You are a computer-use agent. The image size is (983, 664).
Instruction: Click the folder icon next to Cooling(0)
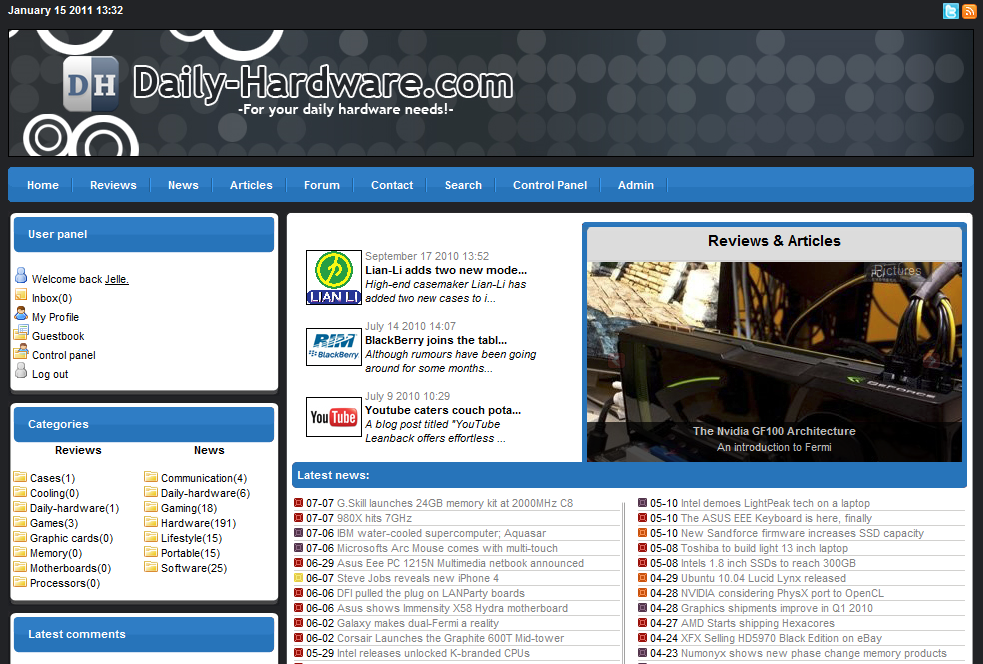[x=20, y=492]
